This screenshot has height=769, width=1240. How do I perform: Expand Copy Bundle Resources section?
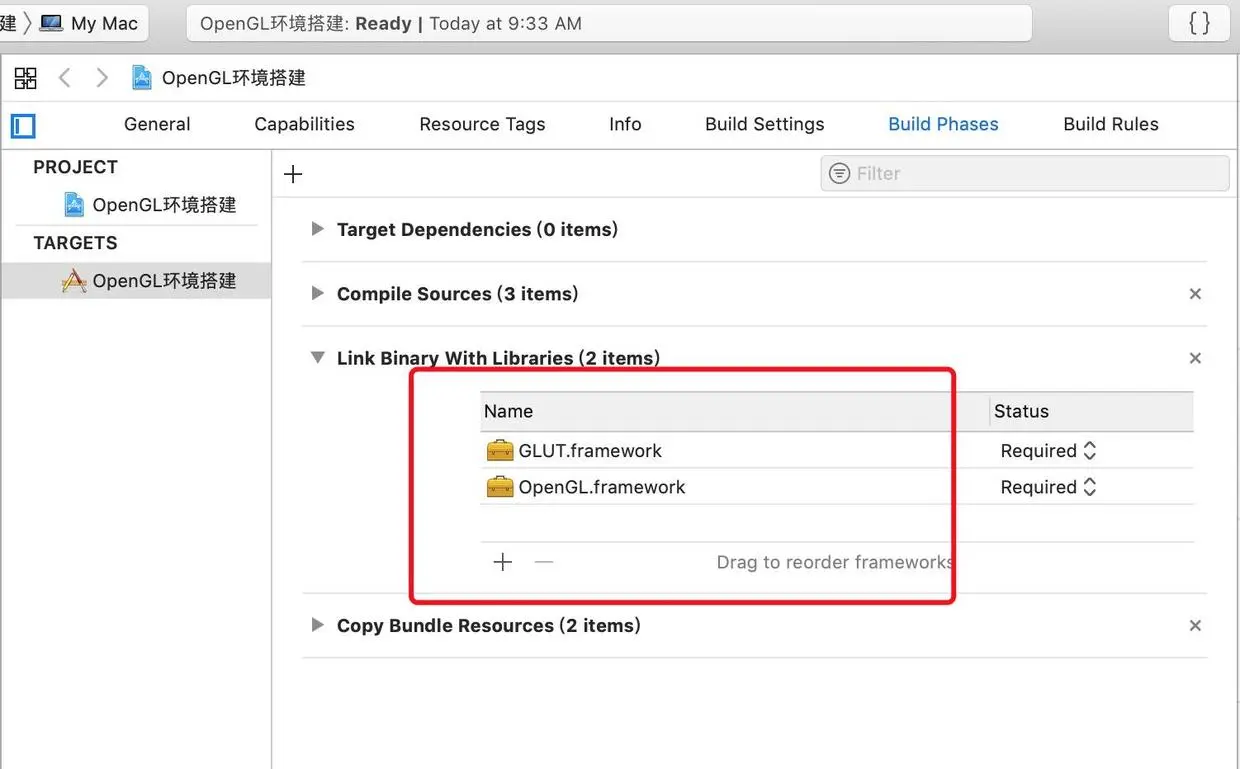click(318, 625)
